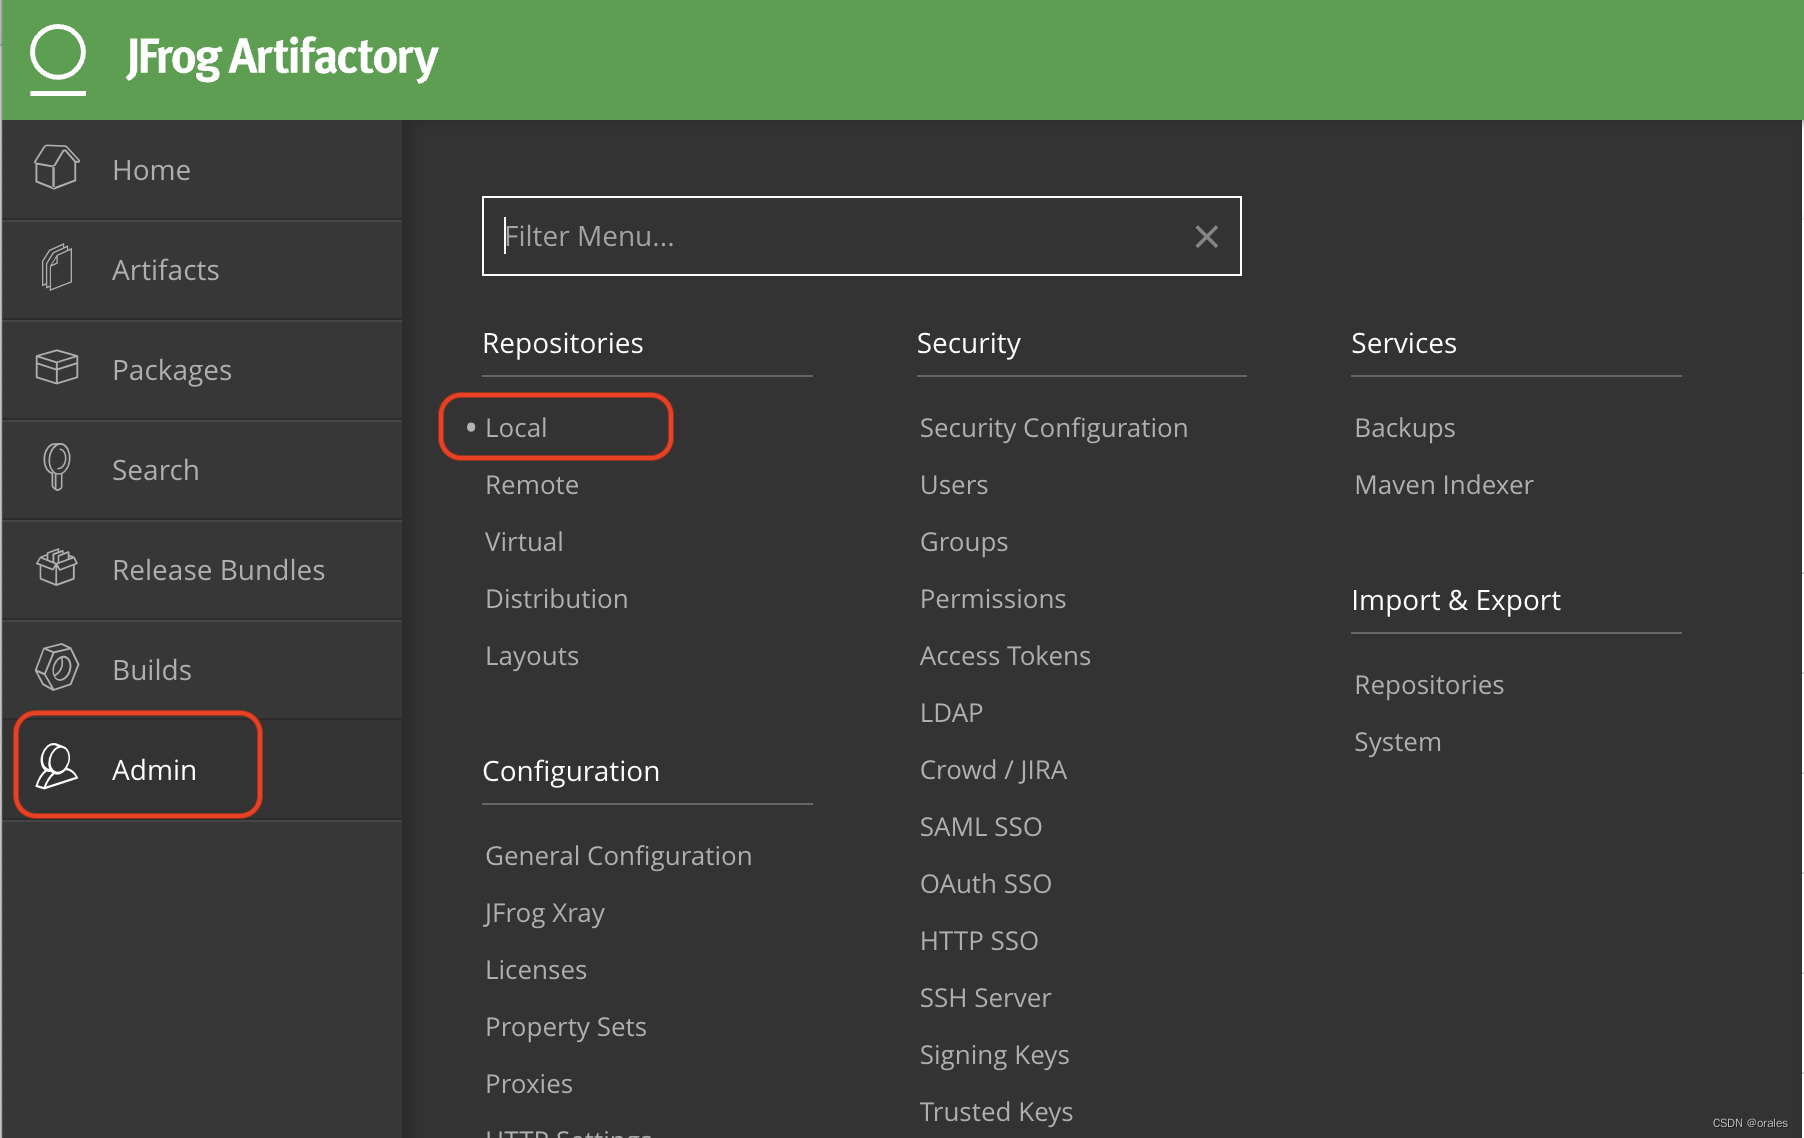Open Users under Security

point(954,485)
